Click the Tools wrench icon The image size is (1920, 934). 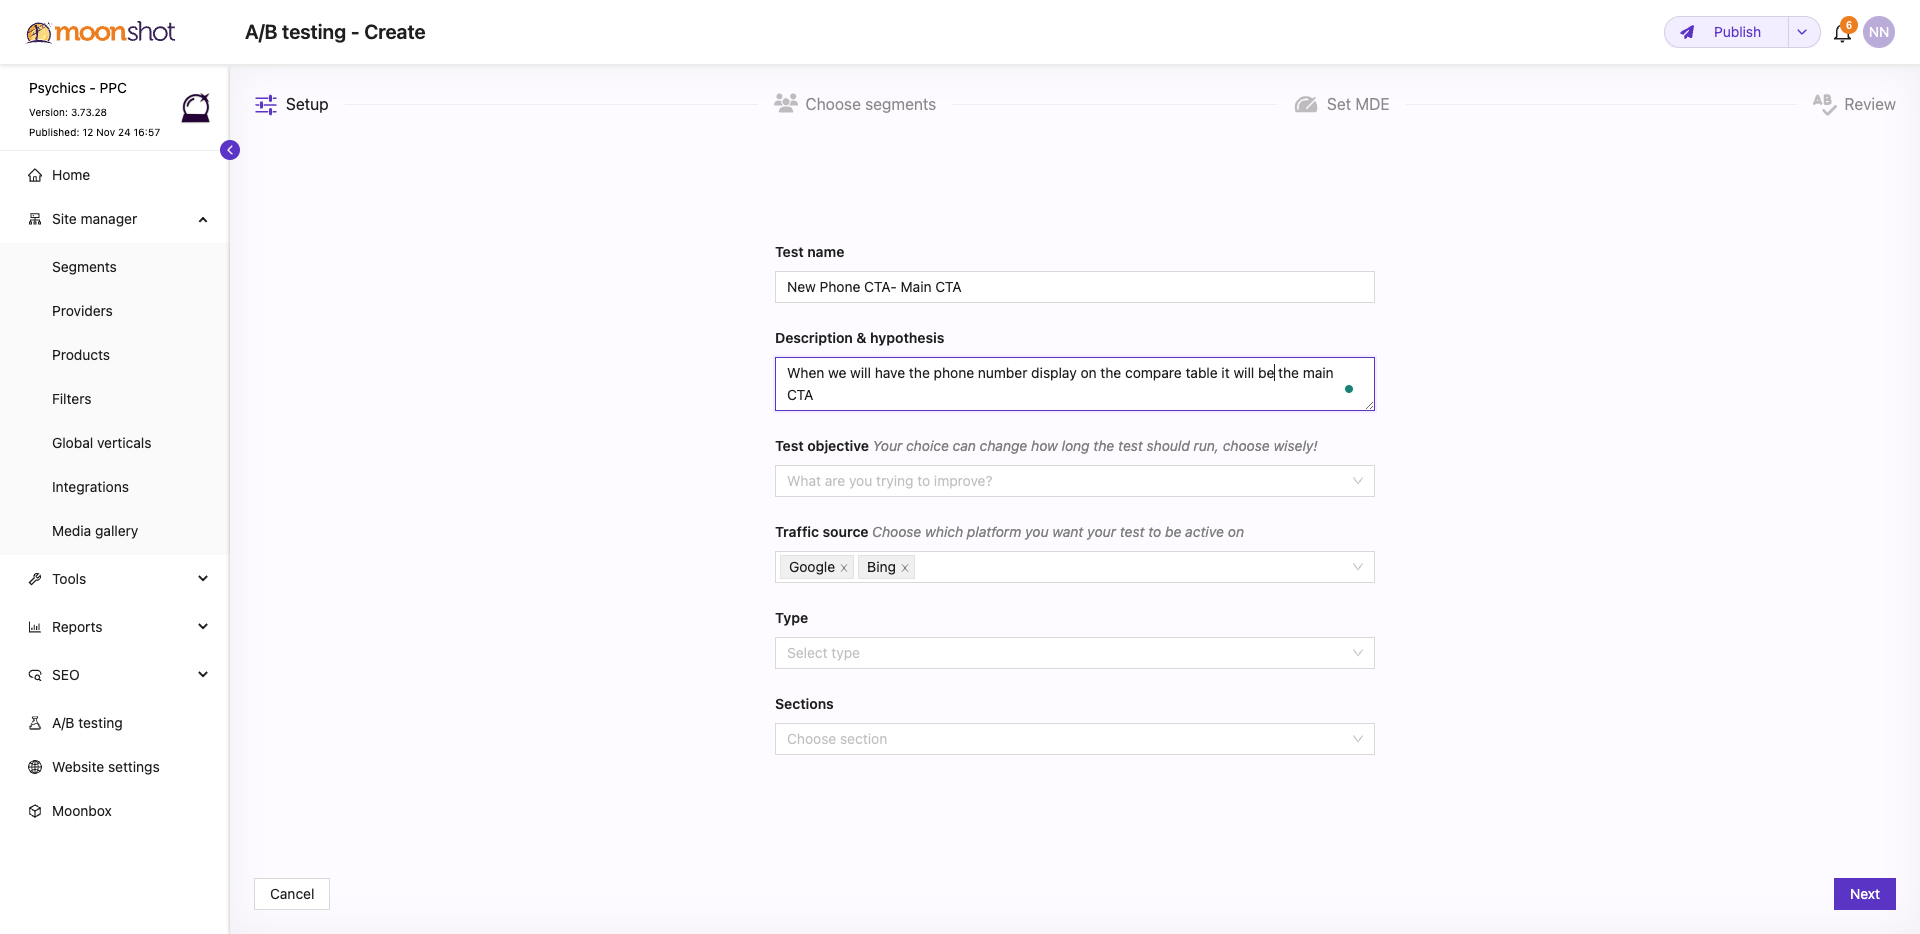(35, 579)
